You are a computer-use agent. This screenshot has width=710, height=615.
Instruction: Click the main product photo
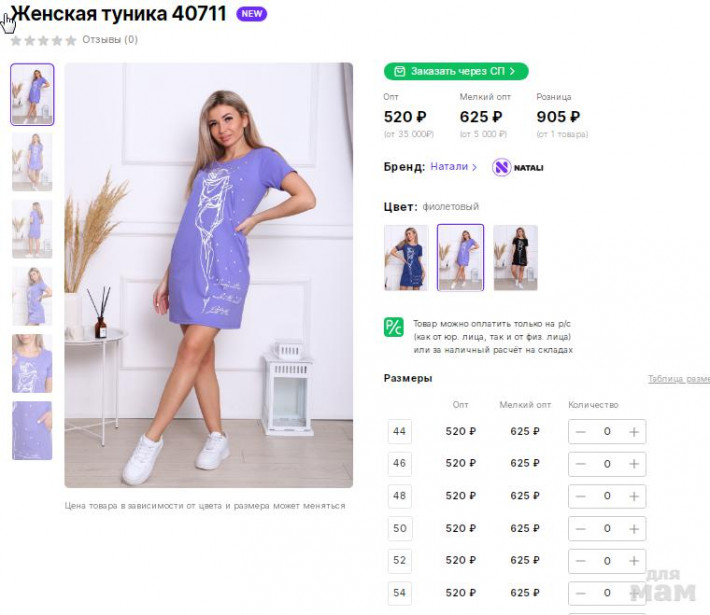click(208, 275)
